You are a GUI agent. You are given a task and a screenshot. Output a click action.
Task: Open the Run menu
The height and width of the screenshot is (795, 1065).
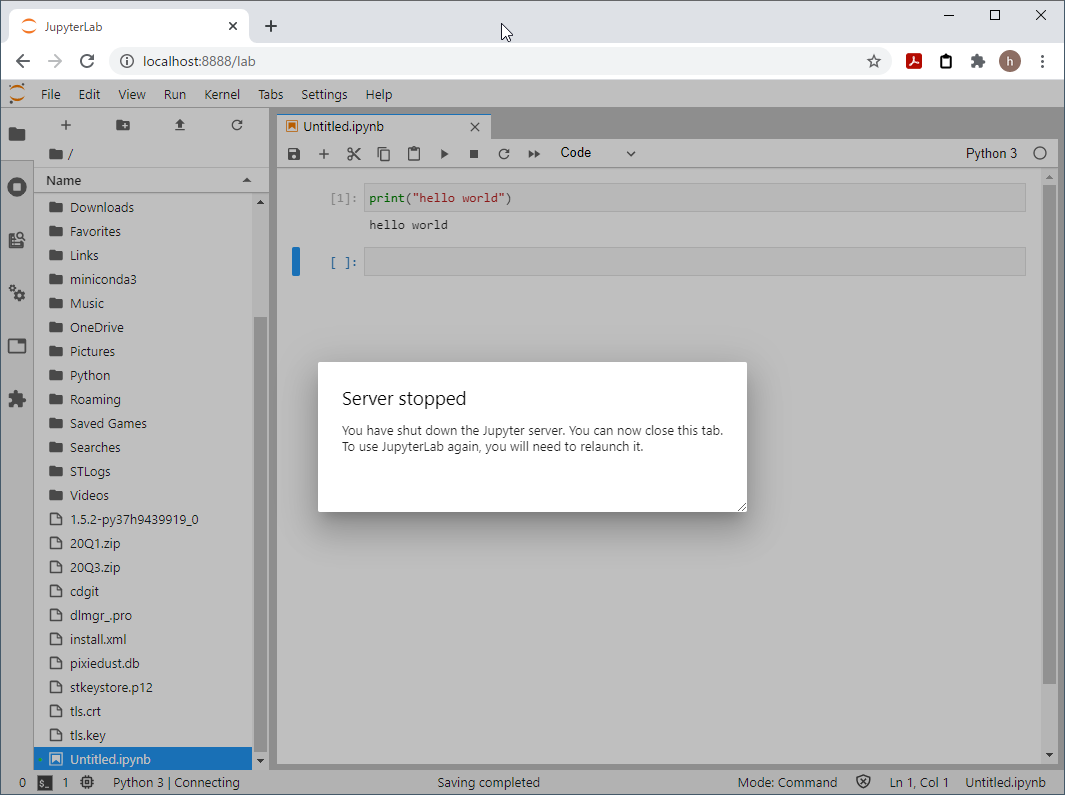(175, 94)
